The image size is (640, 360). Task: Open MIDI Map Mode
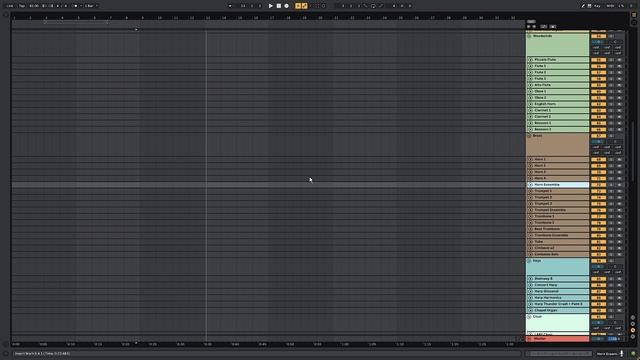610,6
